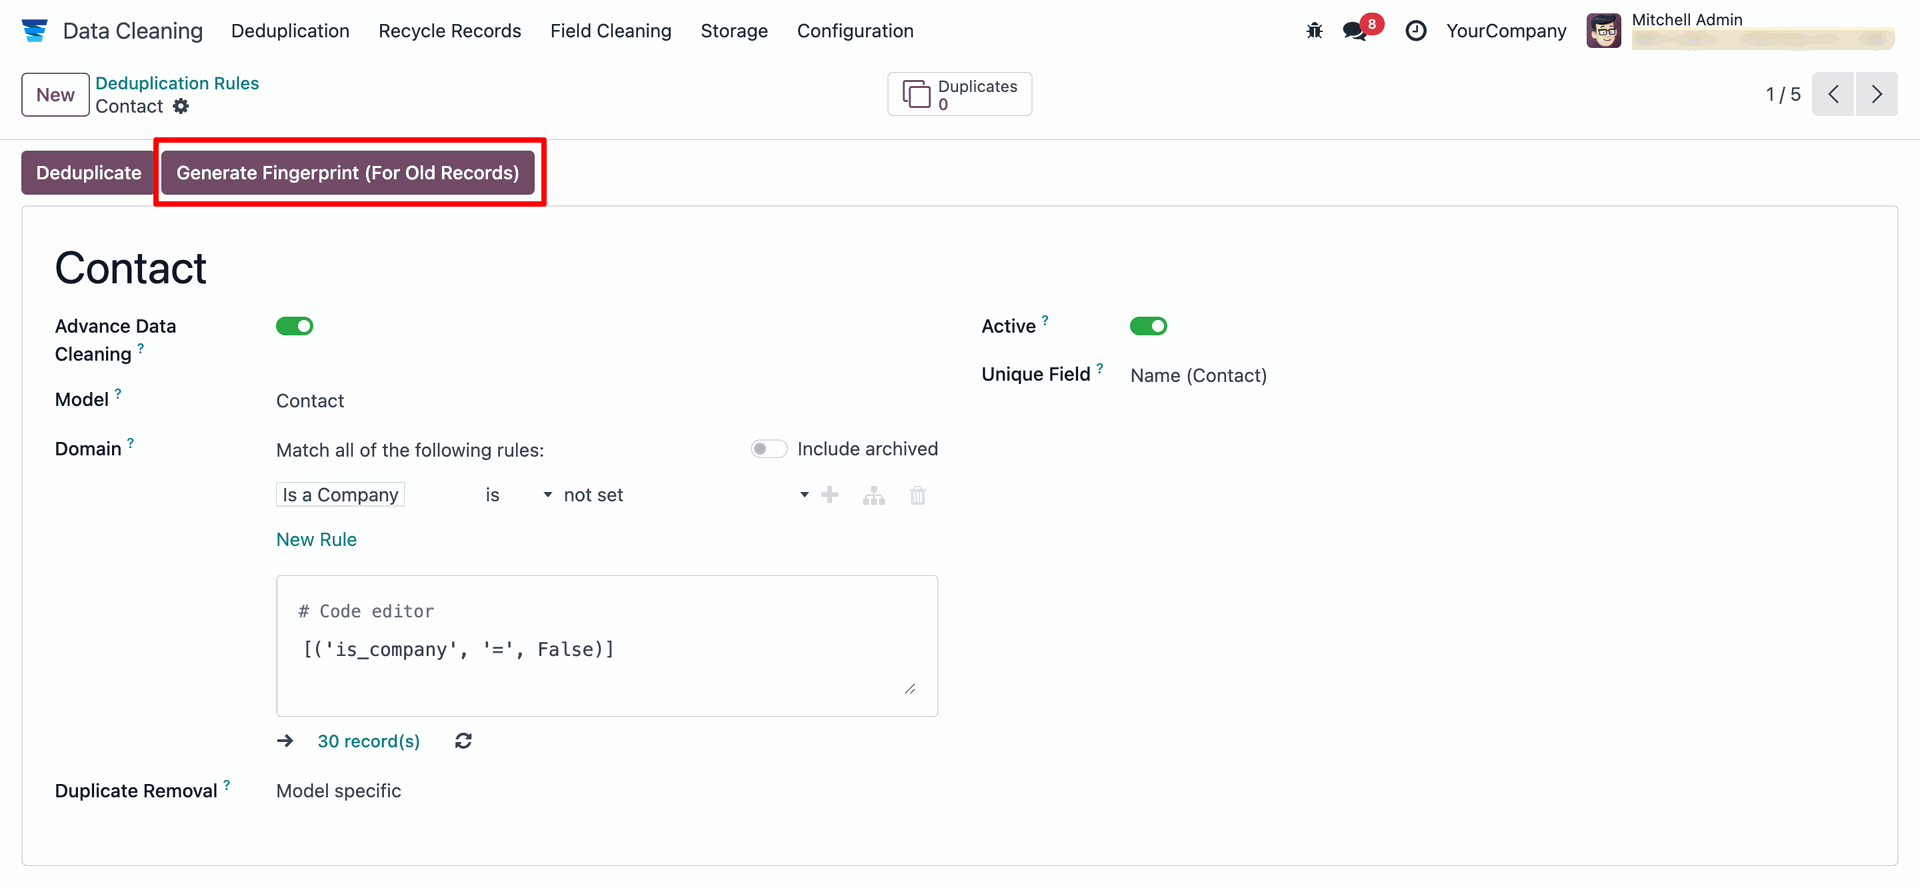Enable the Include archived toggle
The image size is (1920, 888).
pyautogui.click(x=769, y=449)
